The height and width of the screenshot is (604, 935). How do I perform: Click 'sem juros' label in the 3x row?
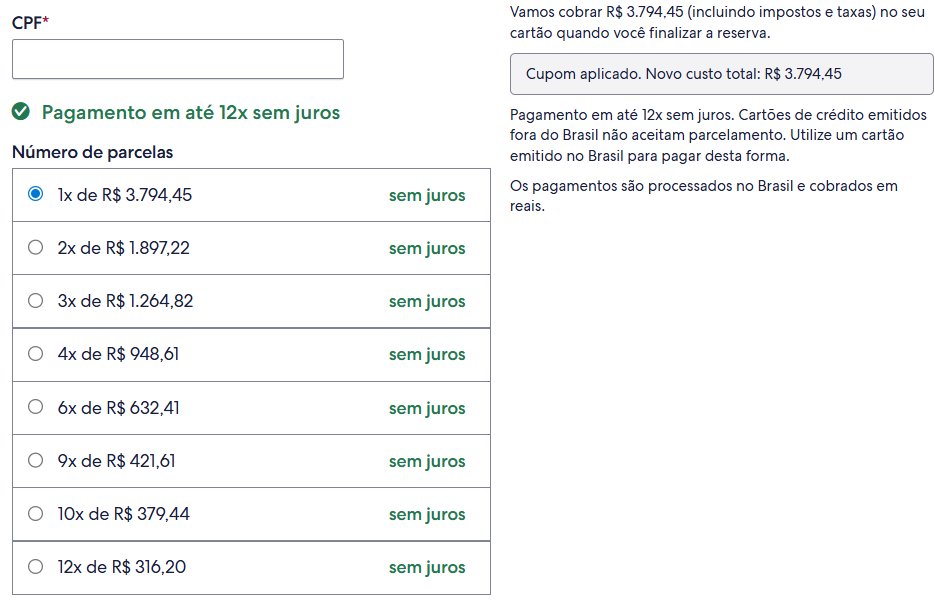coord(427,302)
